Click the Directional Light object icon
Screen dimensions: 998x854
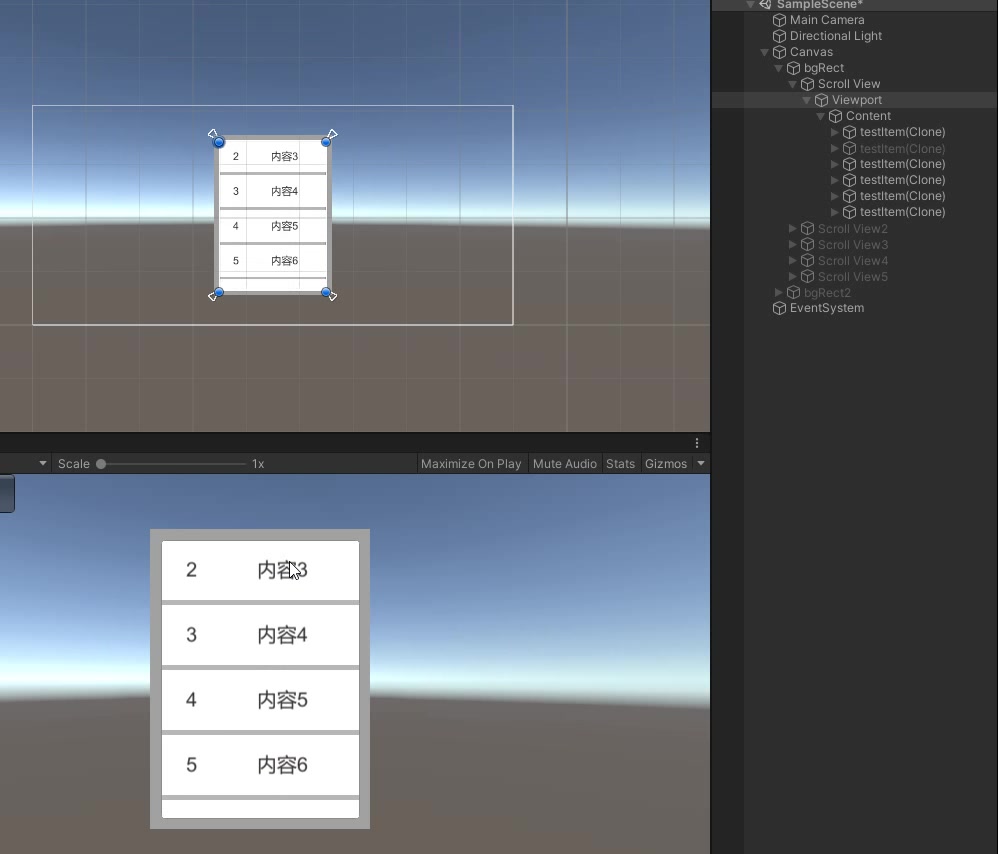click(779, 36)
